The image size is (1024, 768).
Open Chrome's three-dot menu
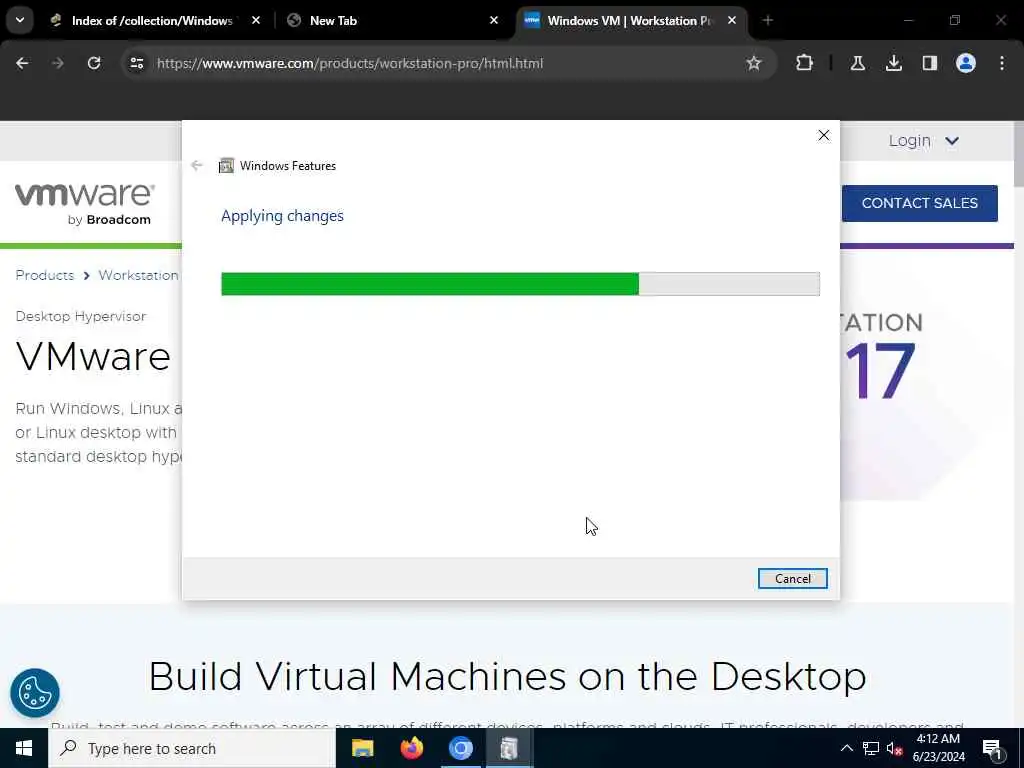point(1002,63)
